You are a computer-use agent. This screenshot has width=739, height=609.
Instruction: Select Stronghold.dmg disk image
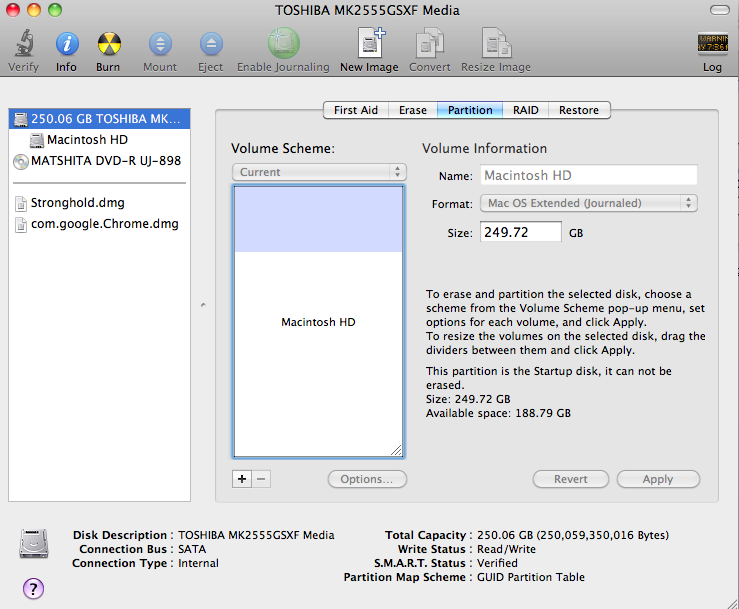click(x=99, y=203)
